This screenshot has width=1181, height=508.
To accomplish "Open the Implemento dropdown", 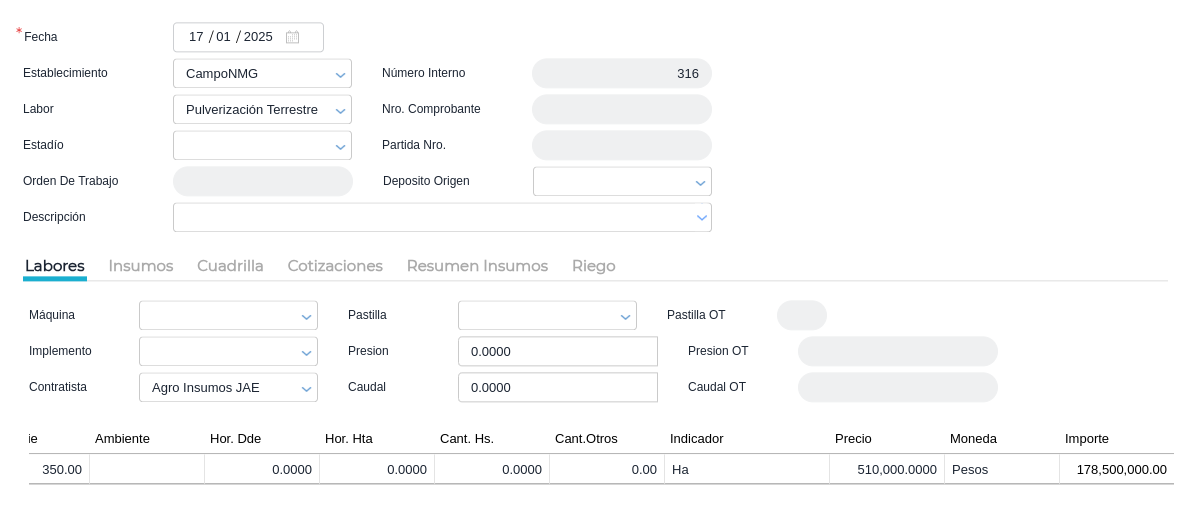I will (x=306, y=353).
